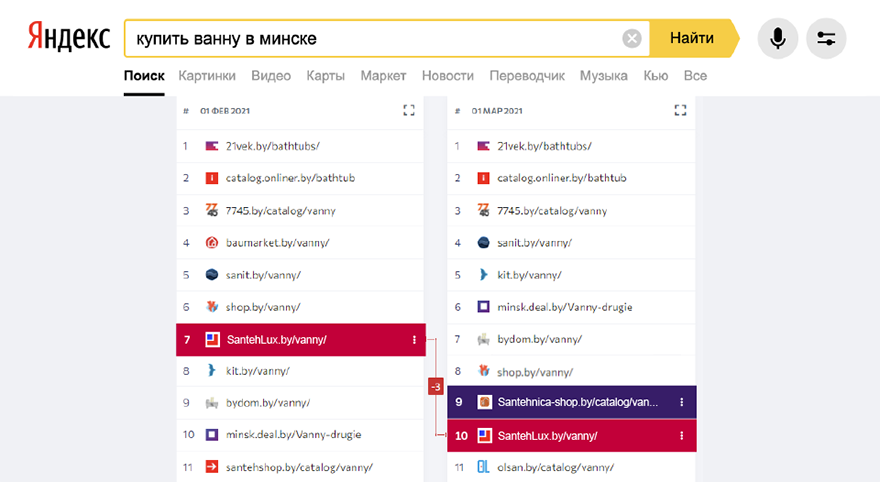The height and width of the screenshot is (482, 880).
Task: Open three-dot menu for SantehLux in February list
Action: pyautogui.click(x=414, y=340)
